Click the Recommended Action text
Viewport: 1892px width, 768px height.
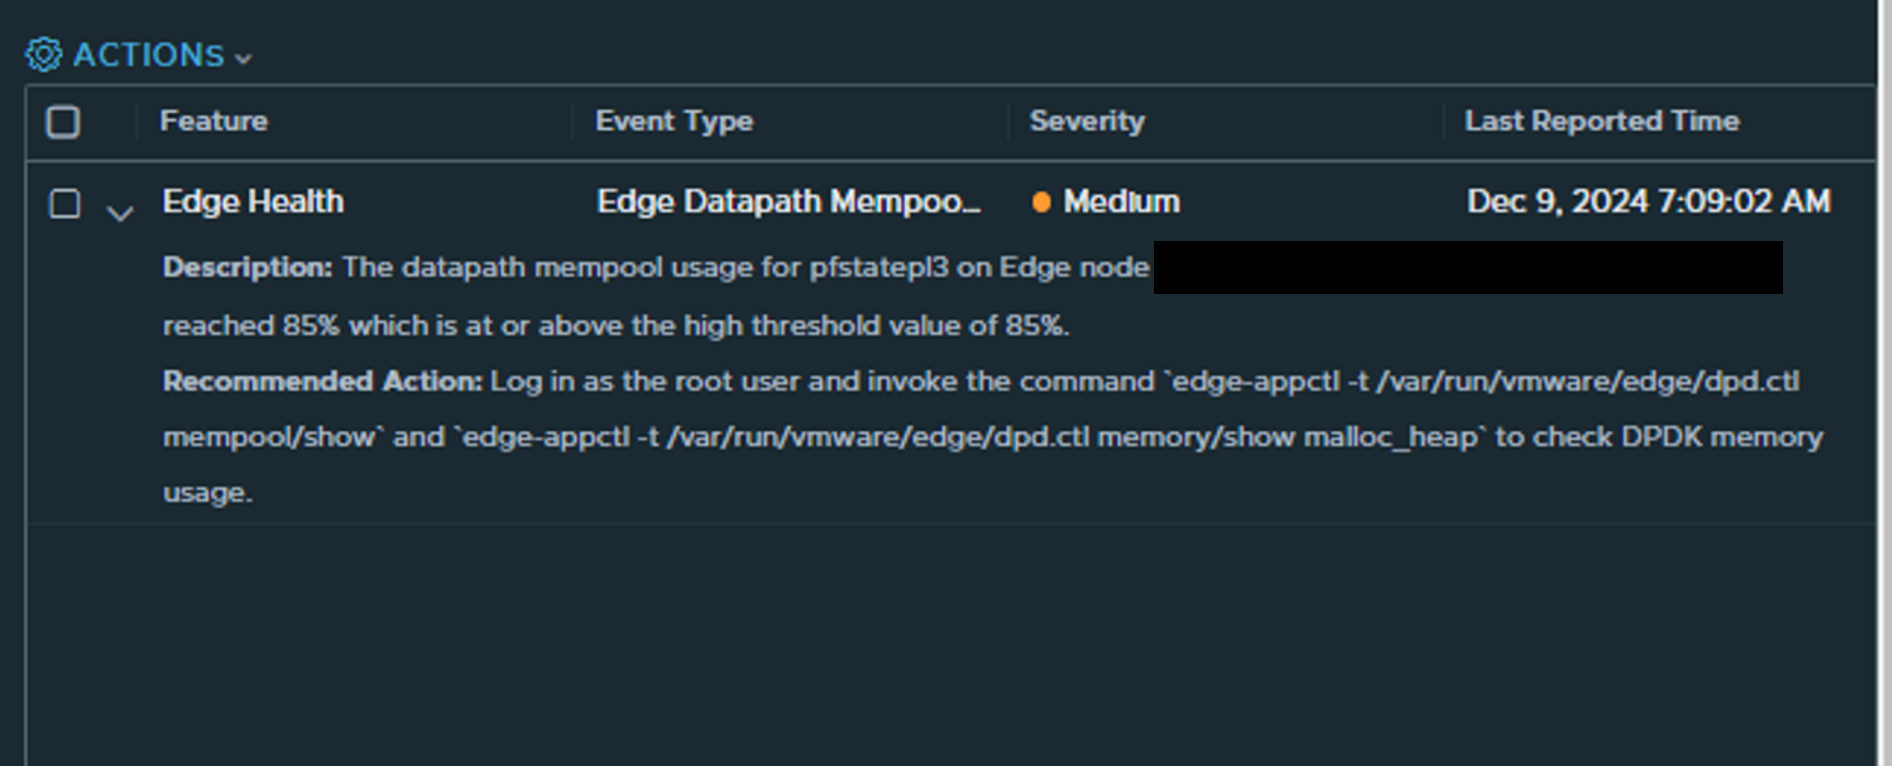pos(993,437)
